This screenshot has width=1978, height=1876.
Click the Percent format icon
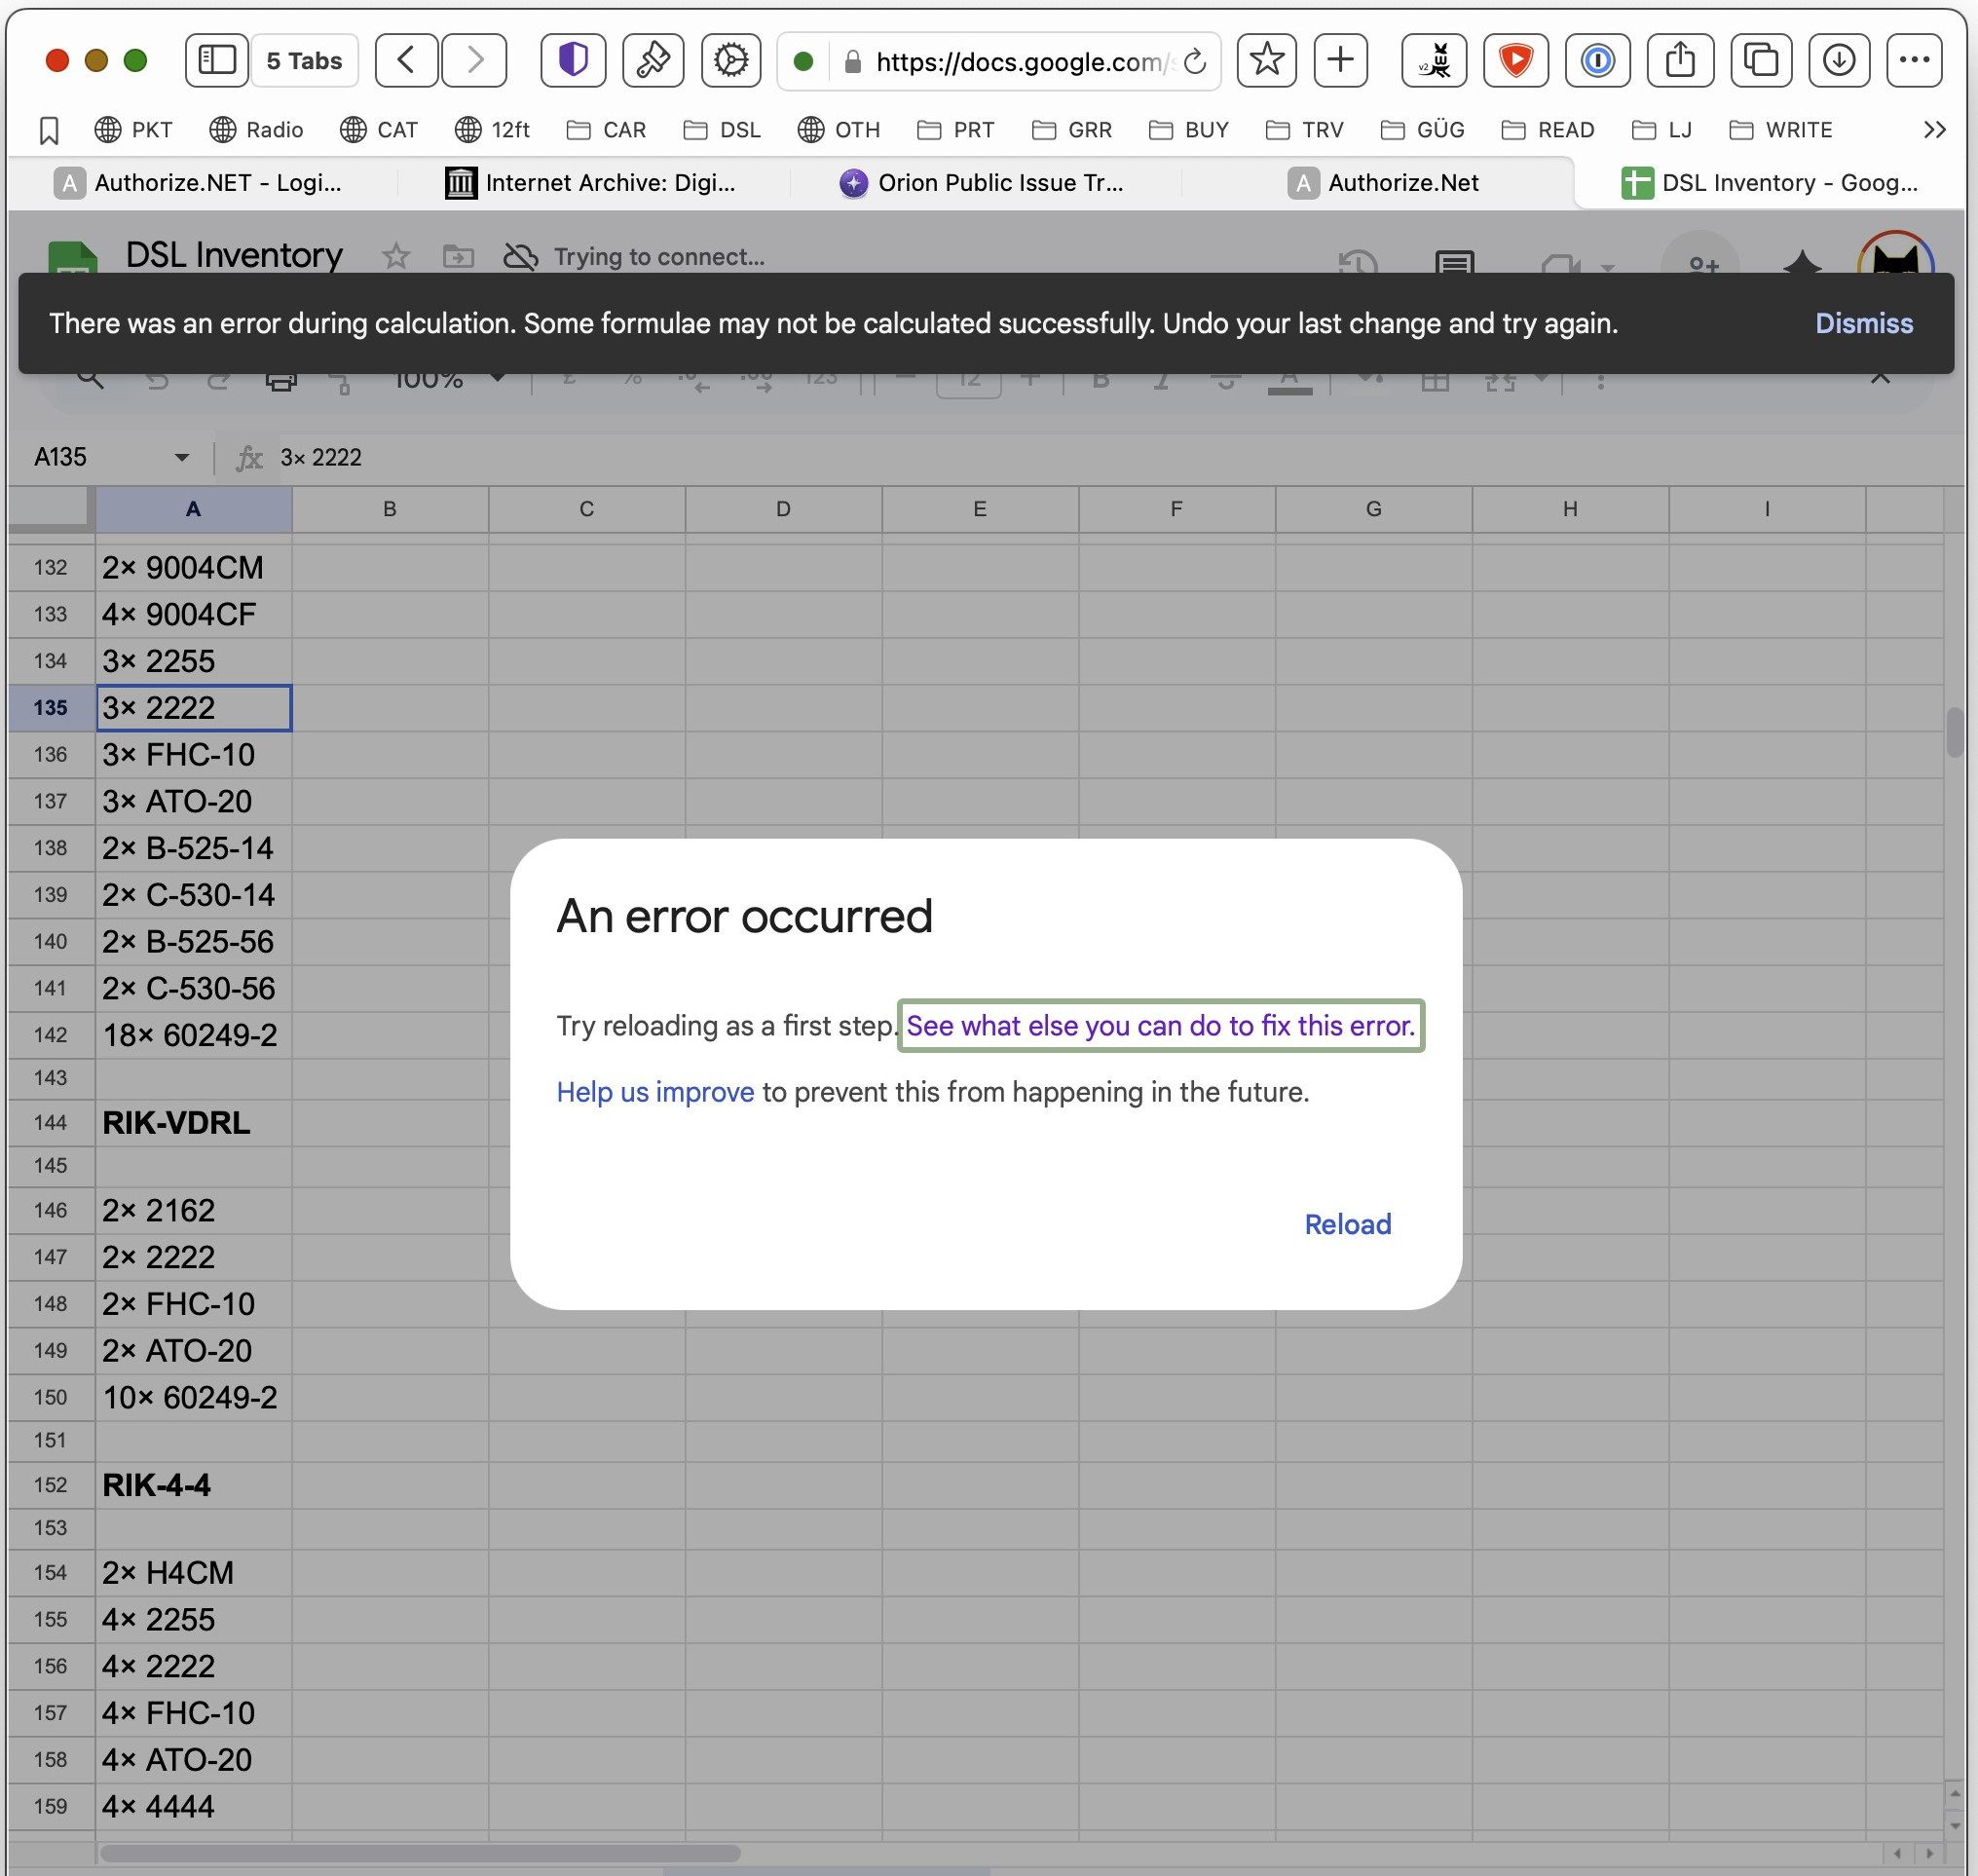coord(632,382)
